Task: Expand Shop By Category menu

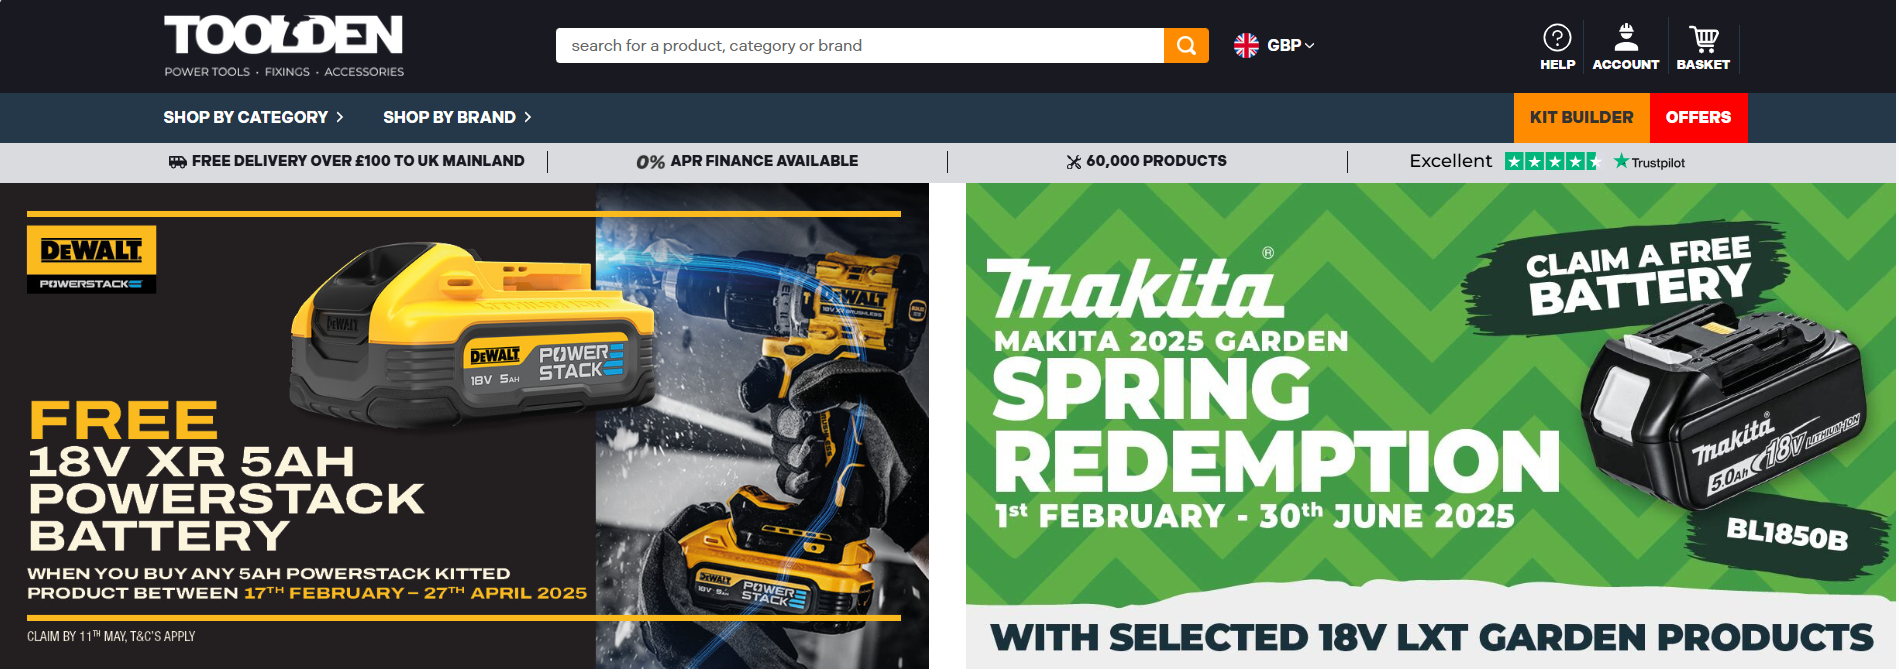Action: coord(254,118)
